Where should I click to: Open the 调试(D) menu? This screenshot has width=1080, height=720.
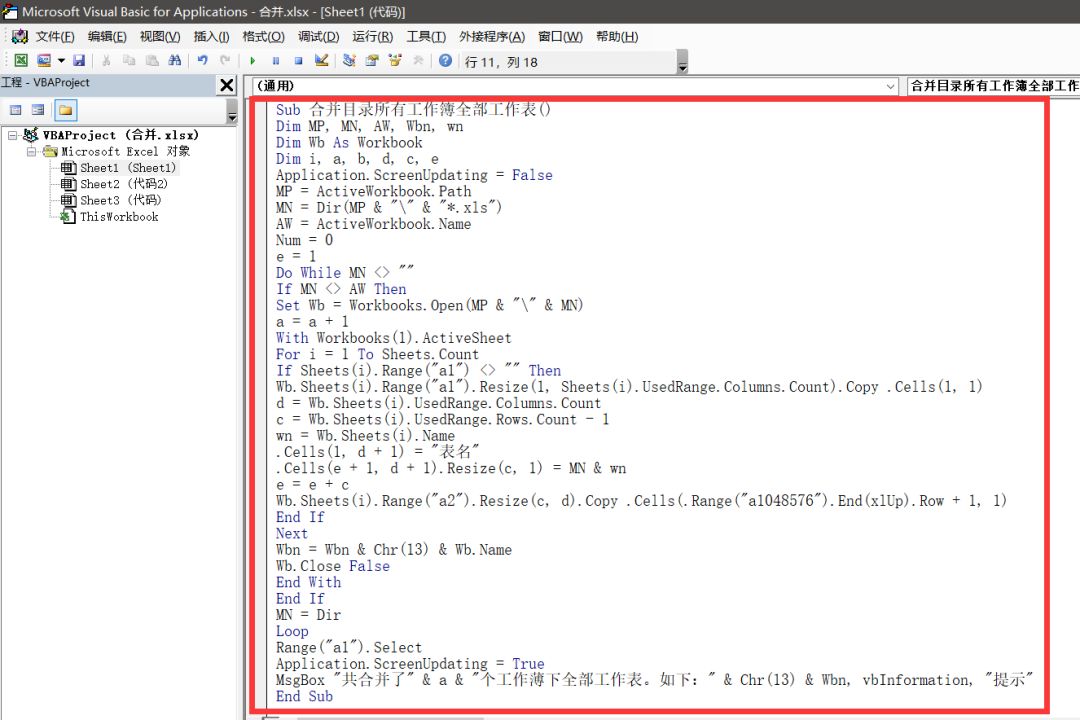coord(318,37)
